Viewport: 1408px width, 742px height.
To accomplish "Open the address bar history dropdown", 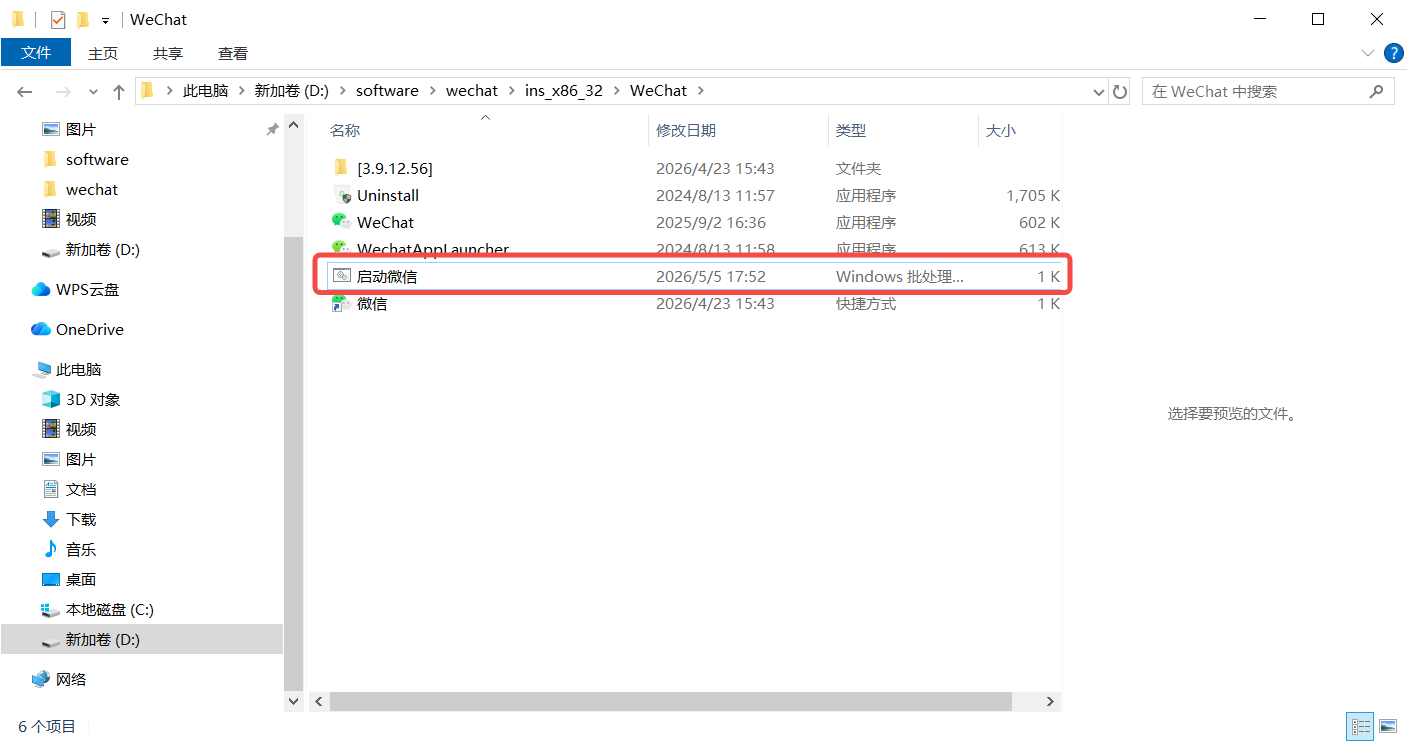I will [1099, 91].
